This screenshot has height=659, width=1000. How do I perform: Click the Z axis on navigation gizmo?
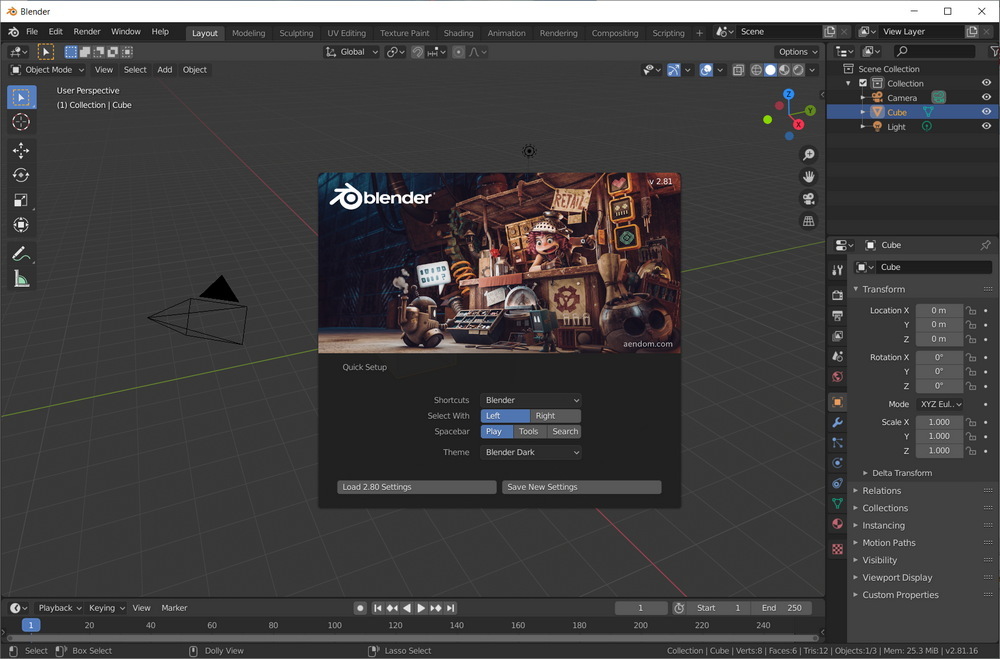[789, 94]
